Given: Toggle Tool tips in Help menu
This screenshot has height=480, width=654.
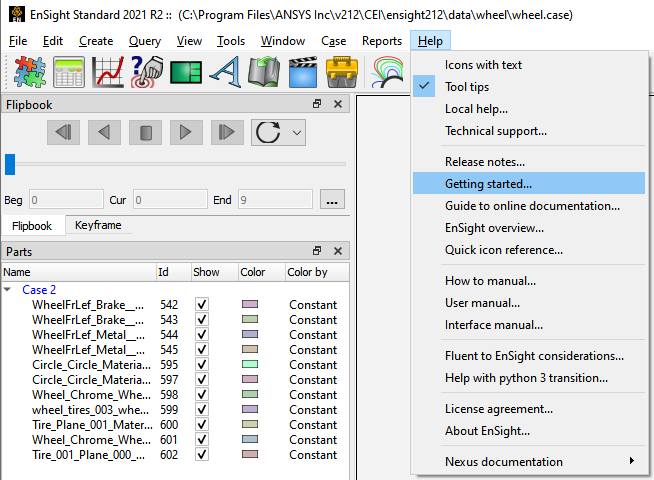Looking at the screenshot, I should [x=529, y=87].
